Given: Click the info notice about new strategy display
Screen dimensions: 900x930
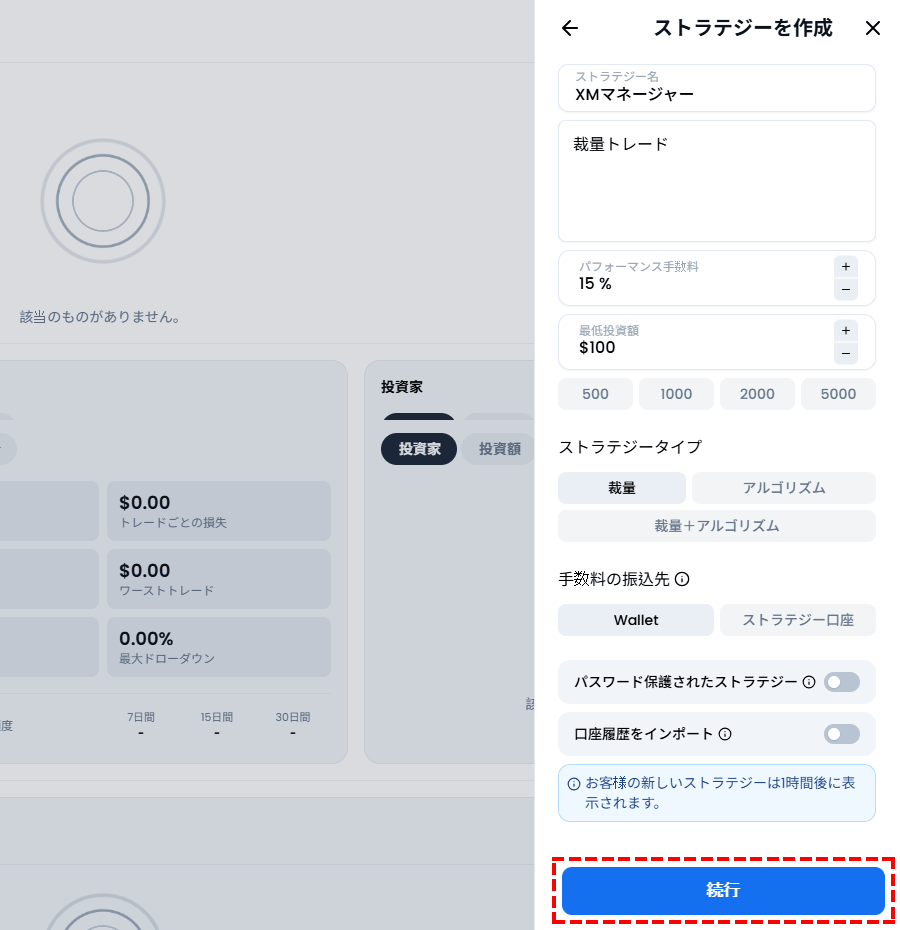Looking at the screenshot, I should (x=716, y=793).
